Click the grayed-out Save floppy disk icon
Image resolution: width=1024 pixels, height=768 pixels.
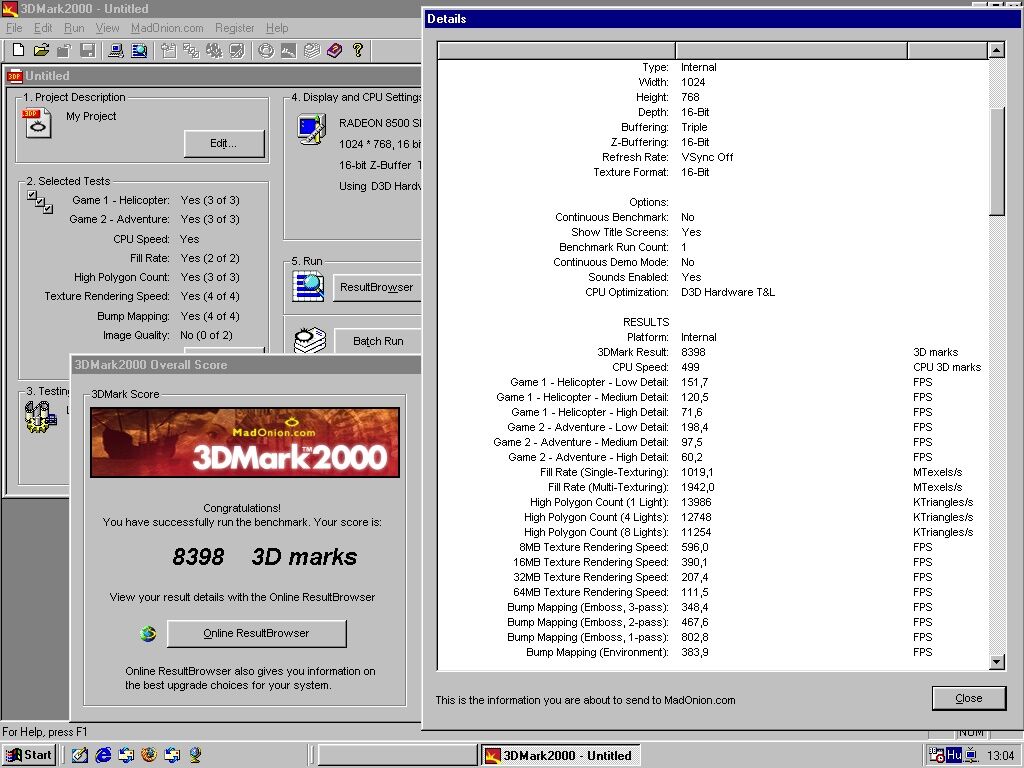88,50
